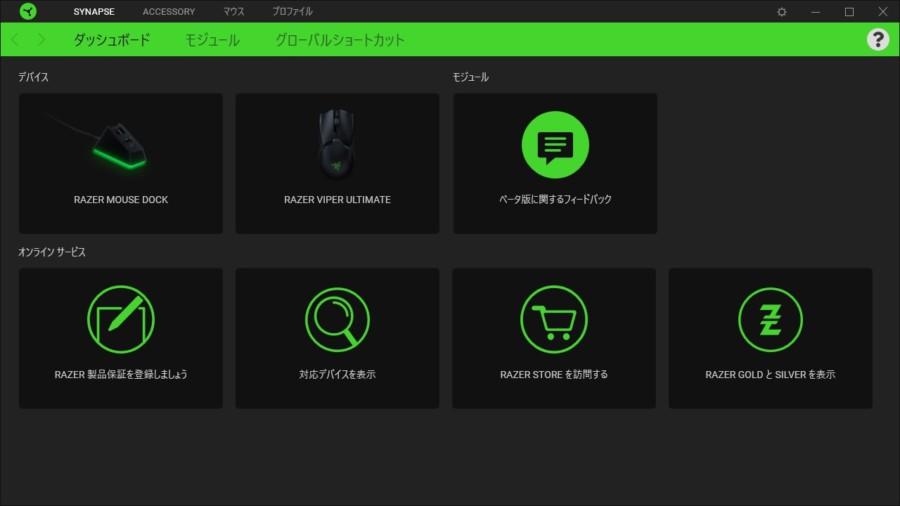Screen dimensions: 900x506
Task: Go back using the left arrow
Action: [x=15, y=40]
